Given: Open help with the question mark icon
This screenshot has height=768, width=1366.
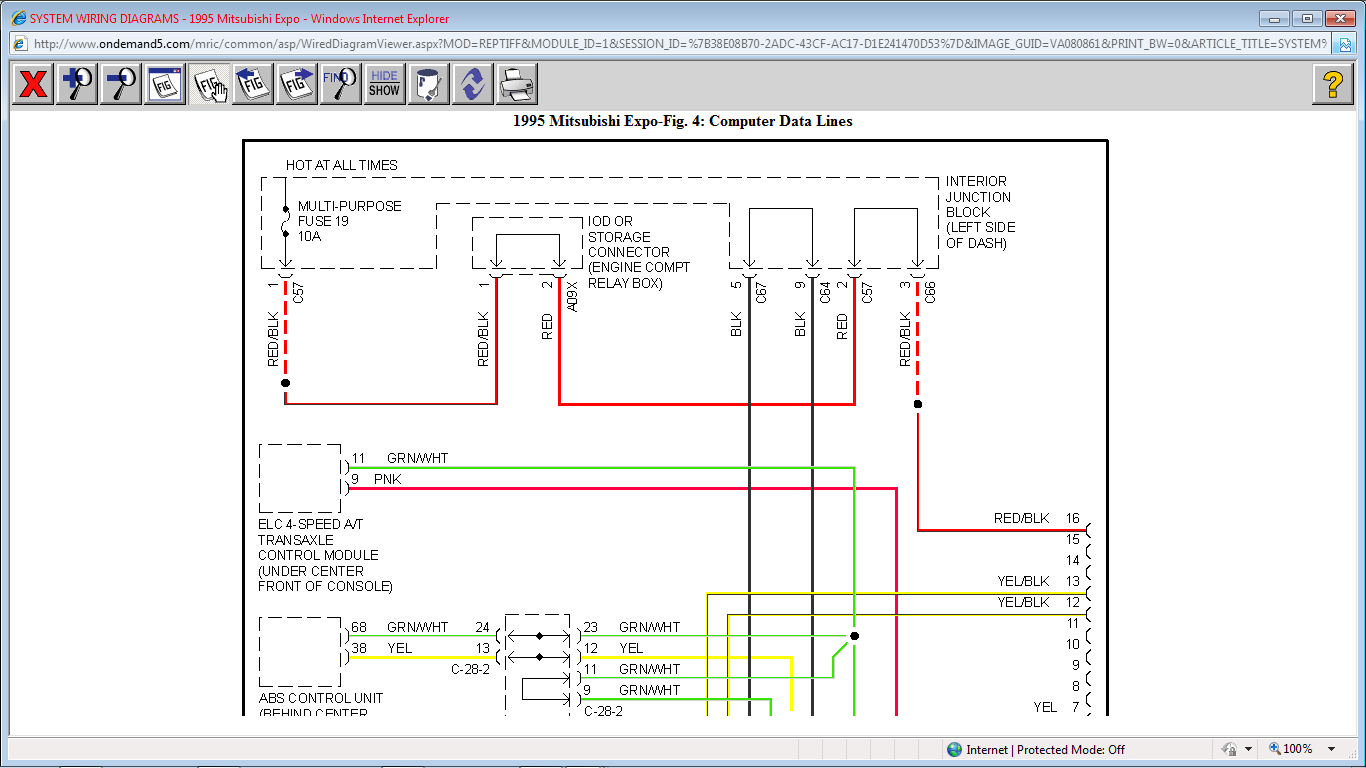Looking at the screenshot, I should [x=1333, y=84].
